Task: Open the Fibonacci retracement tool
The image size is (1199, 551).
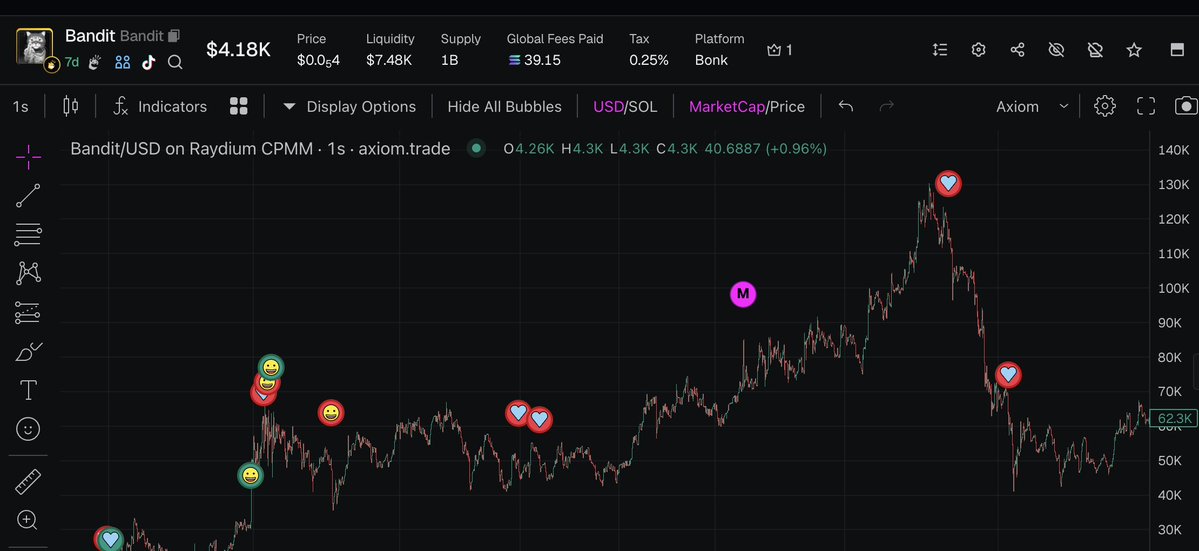Action: coord(28,235)
